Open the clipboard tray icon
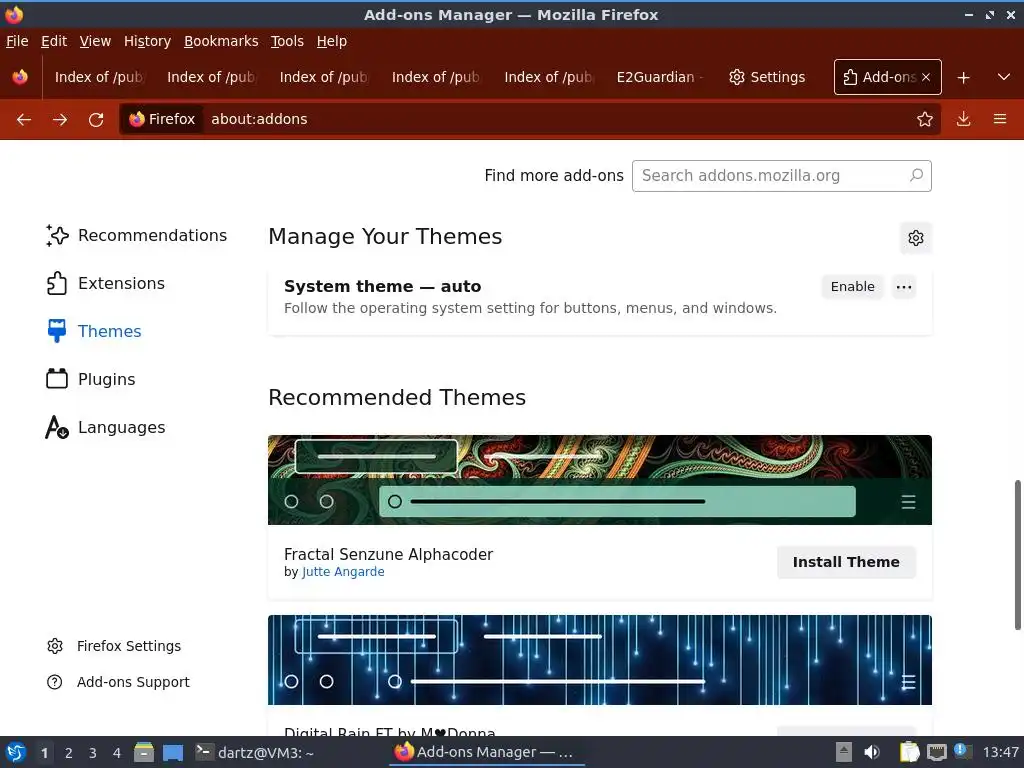The width and height of the screenshot is (1024, 768). pyautogui.click(x=908, y=752)
